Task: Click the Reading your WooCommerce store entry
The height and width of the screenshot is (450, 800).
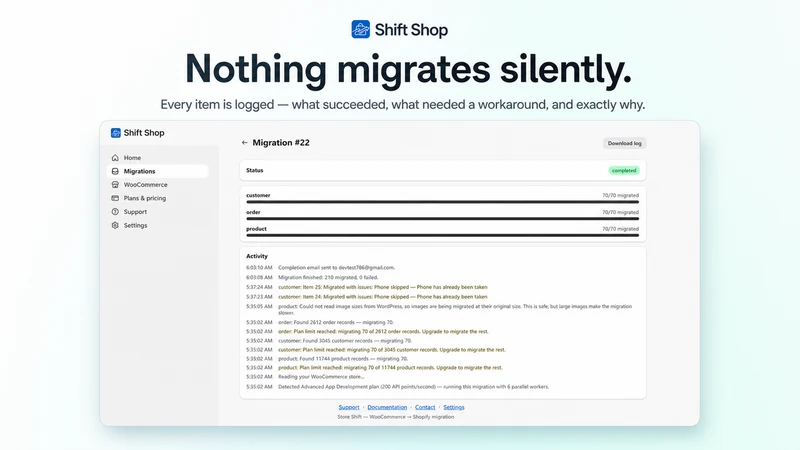Action: click(321, 377)
